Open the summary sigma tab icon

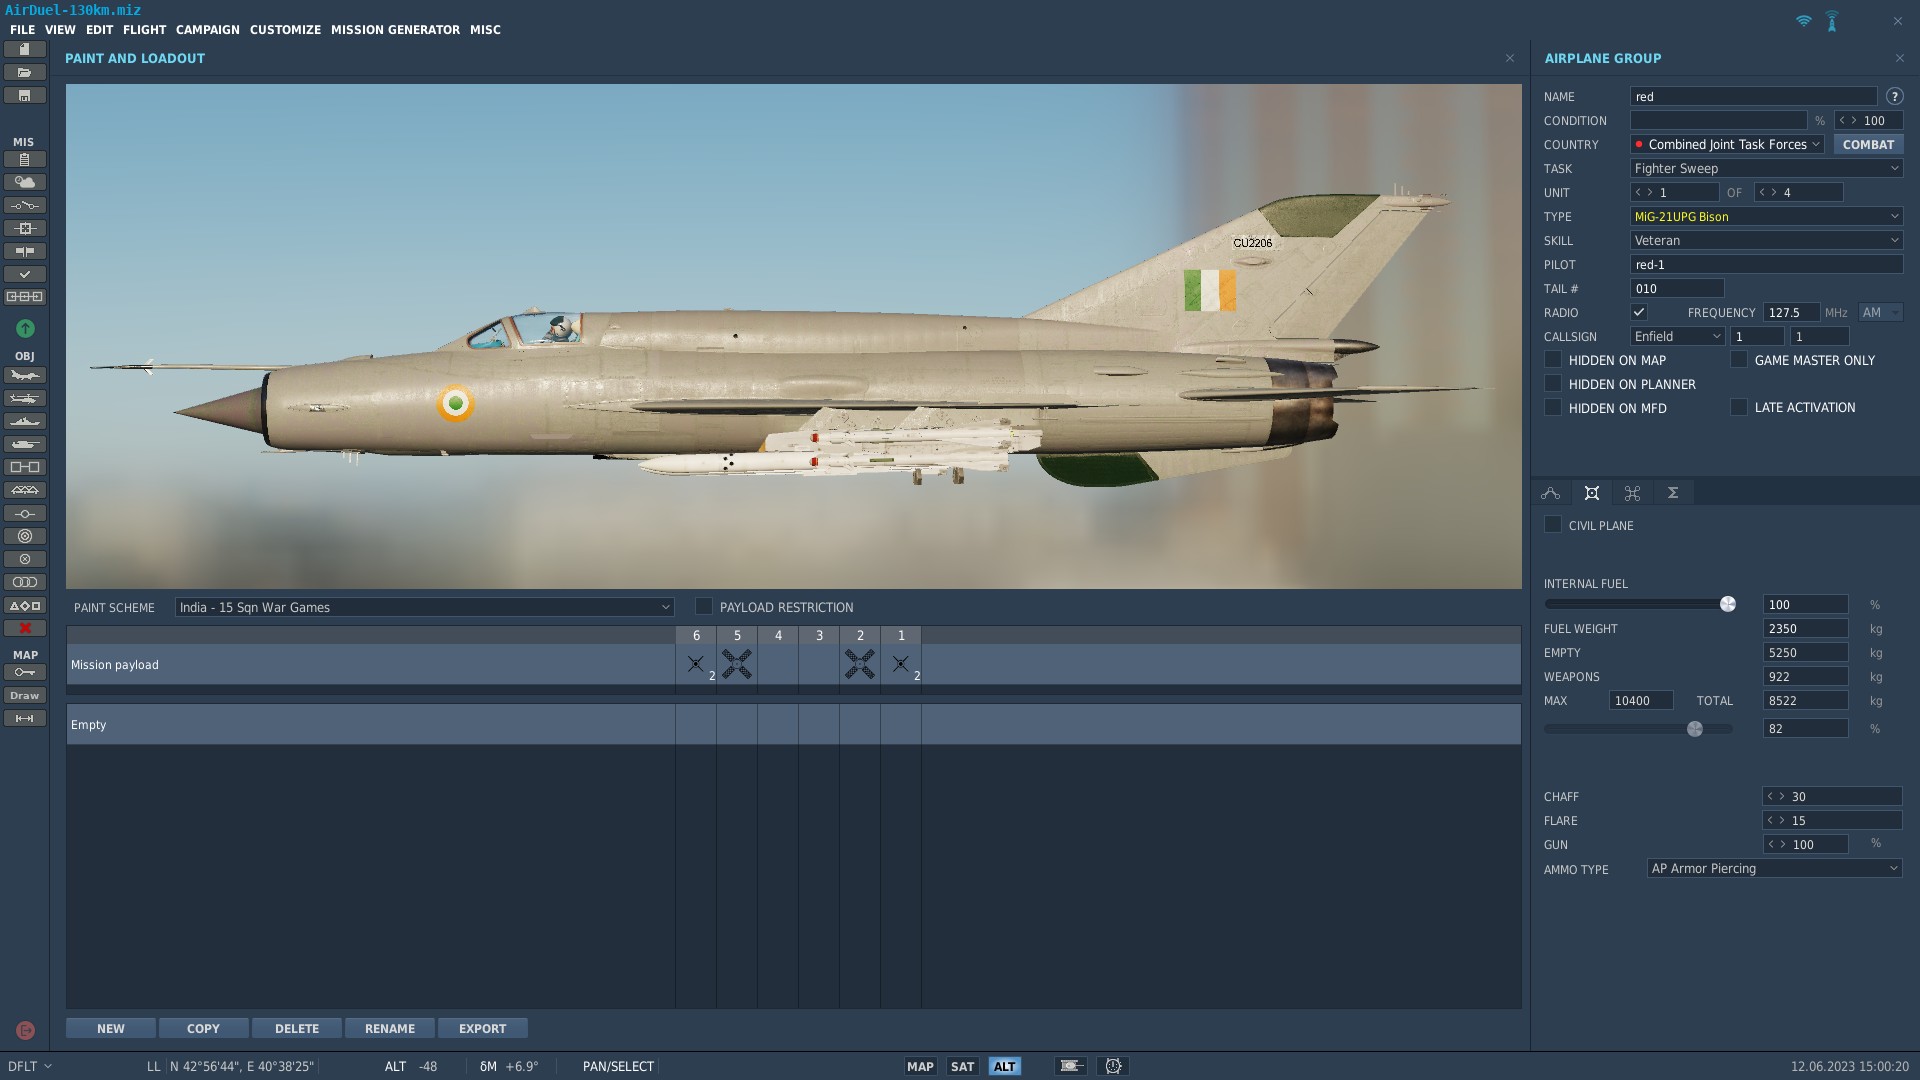(1672, 493)
